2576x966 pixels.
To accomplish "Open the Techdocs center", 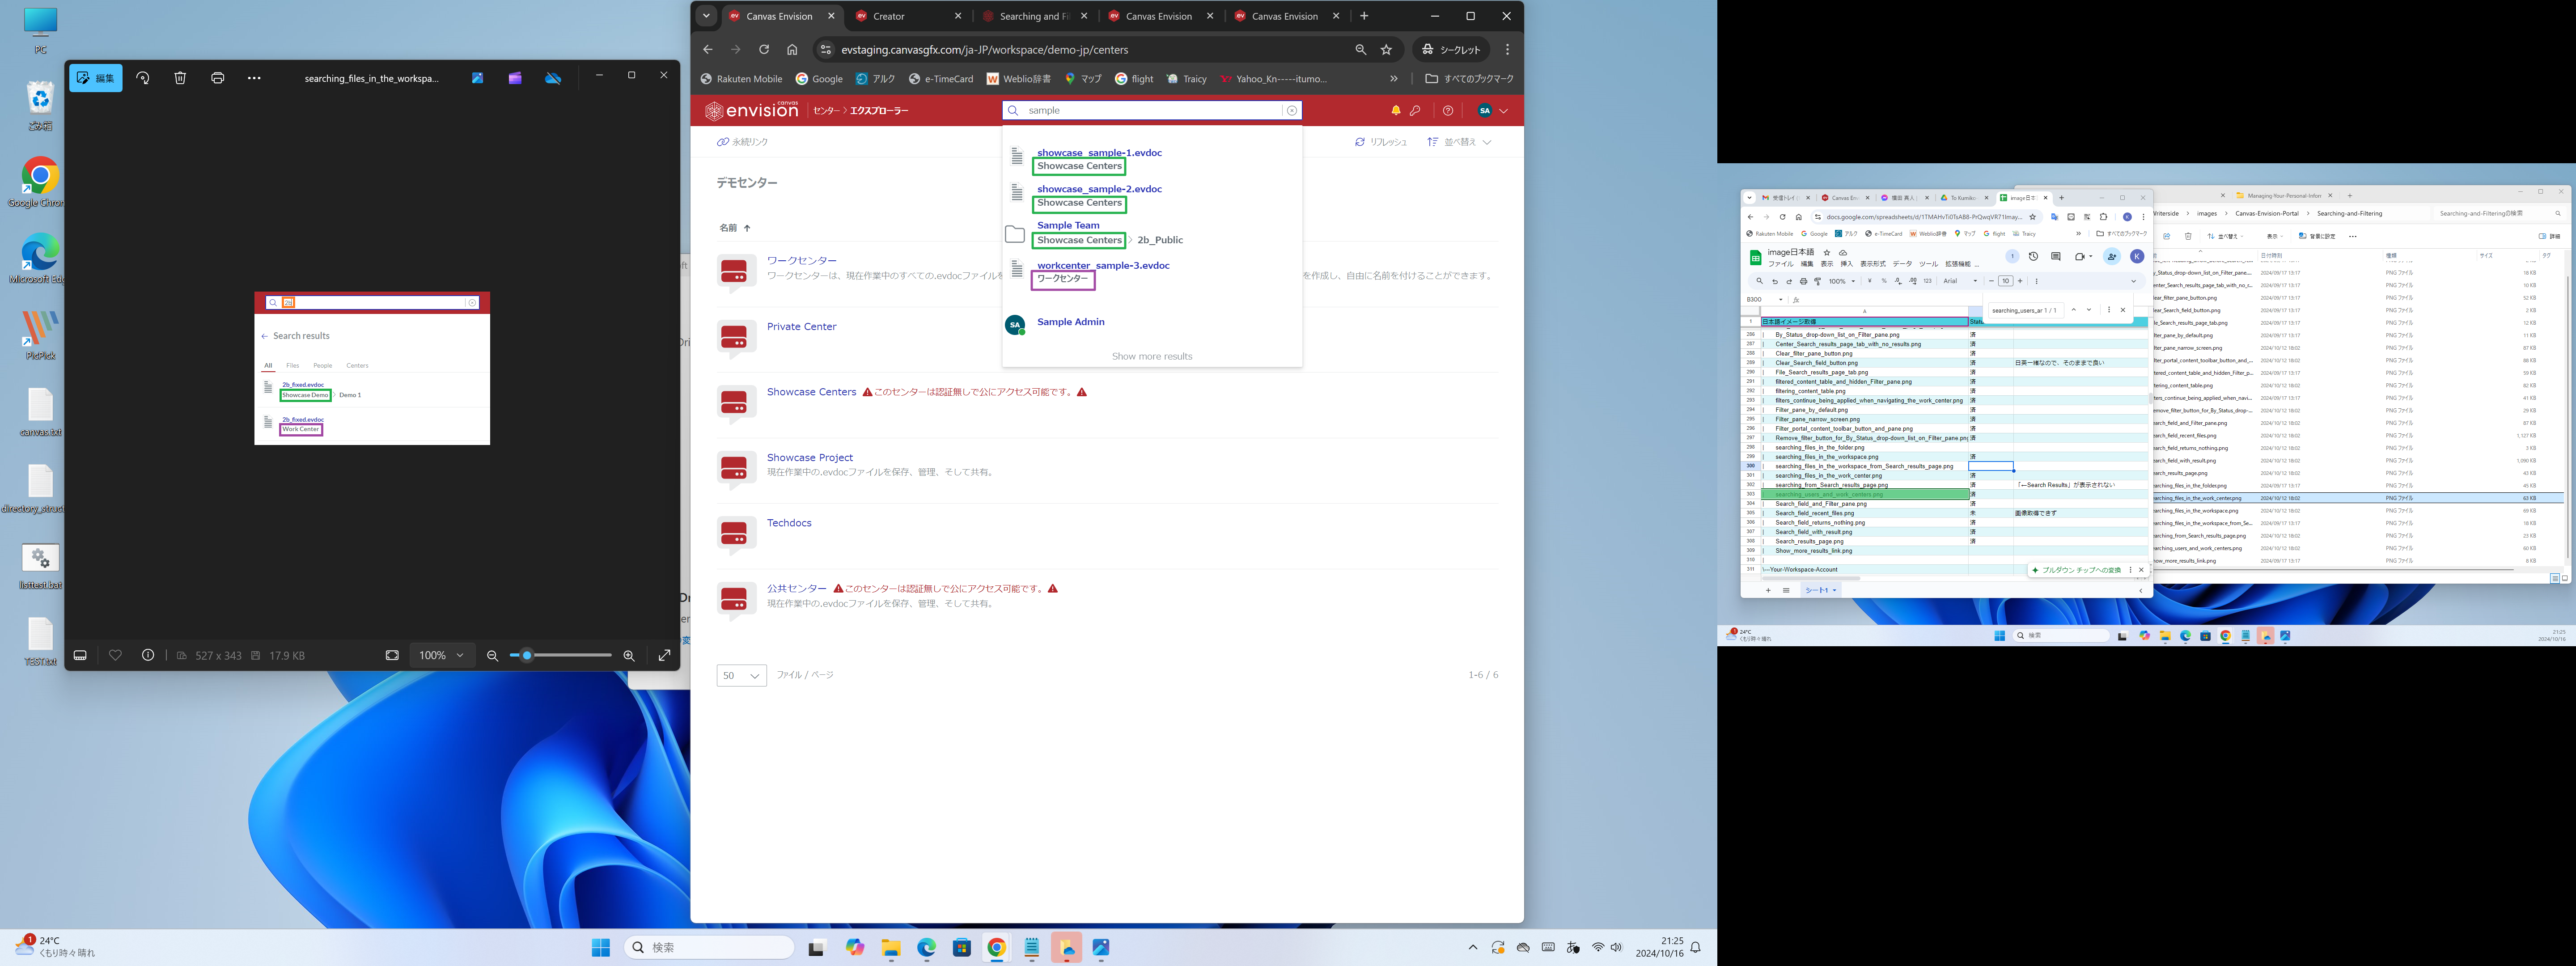I will coord(789,523).
